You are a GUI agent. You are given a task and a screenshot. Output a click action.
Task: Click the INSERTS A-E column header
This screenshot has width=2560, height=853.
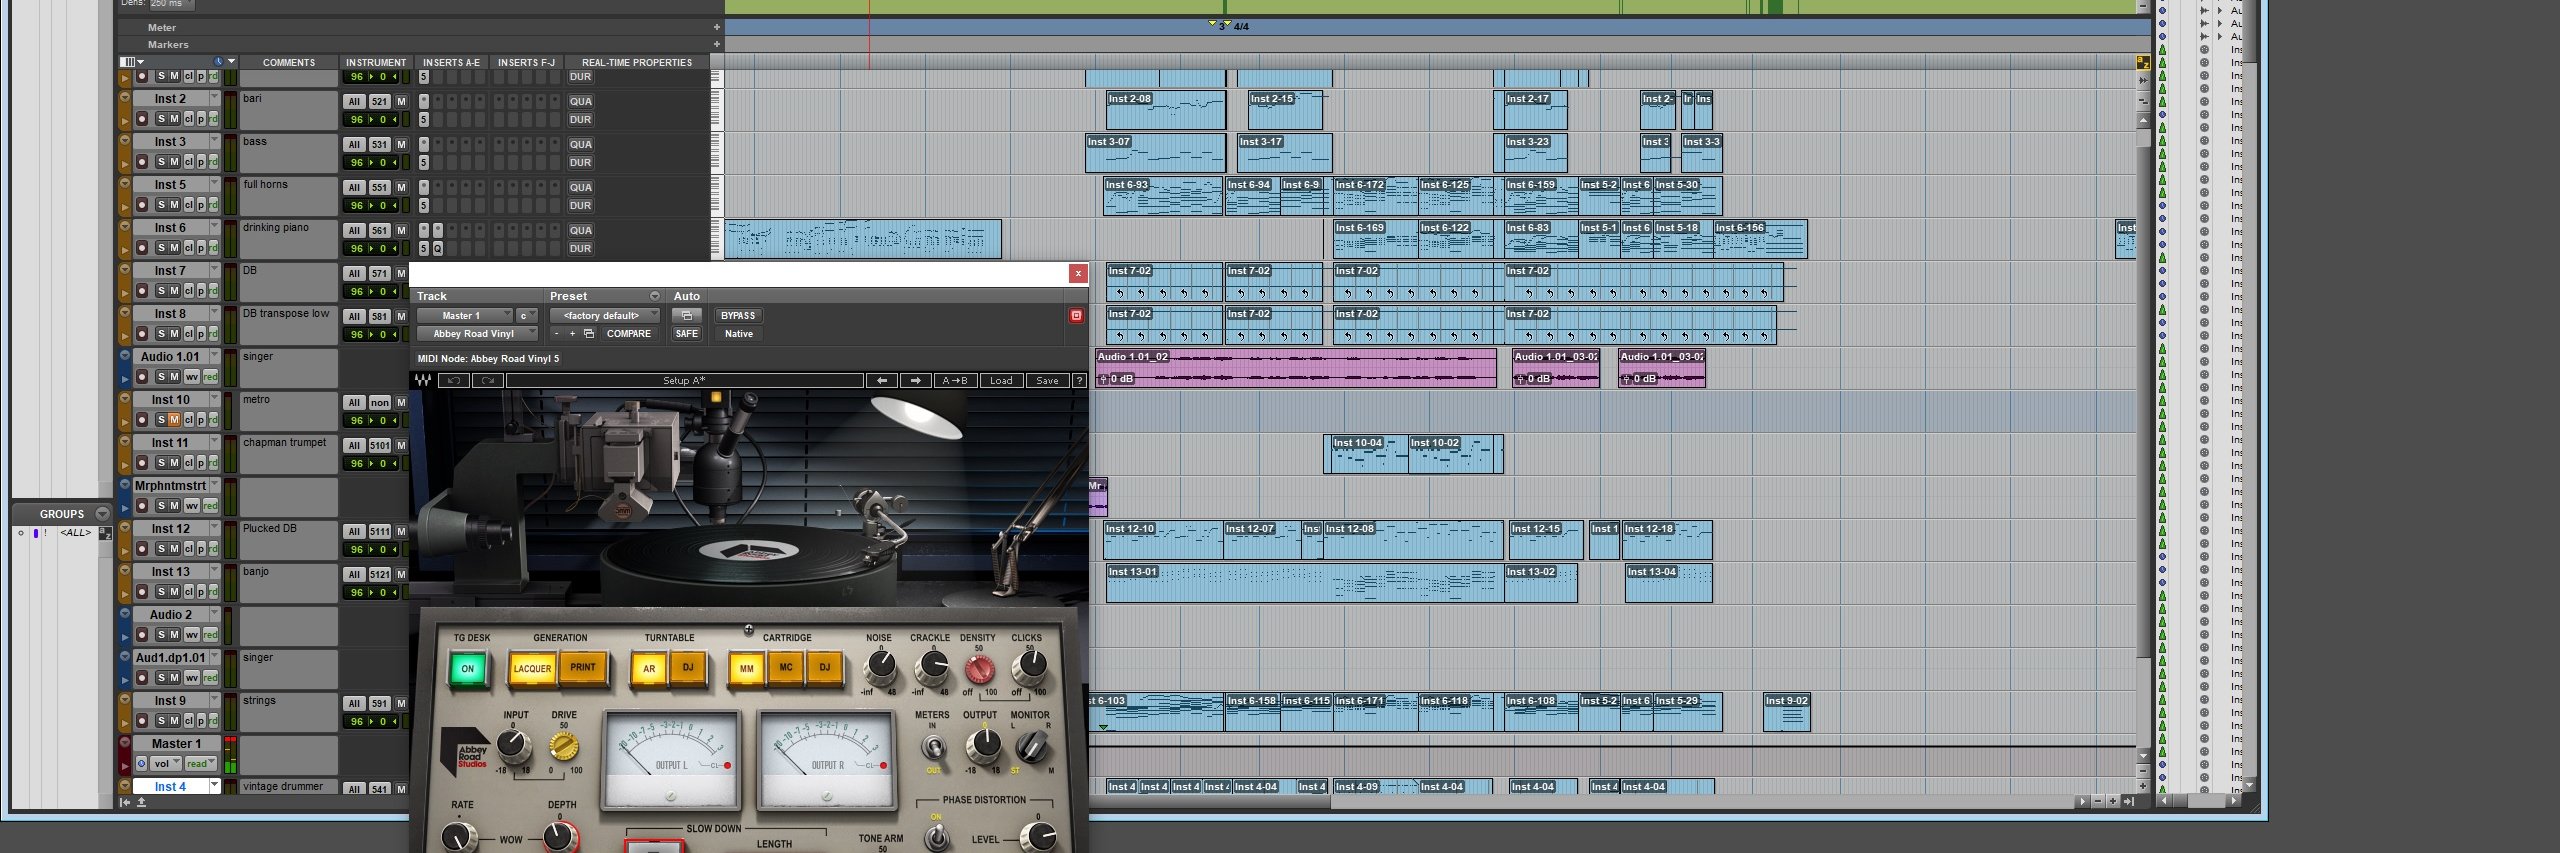click(451, 62)
